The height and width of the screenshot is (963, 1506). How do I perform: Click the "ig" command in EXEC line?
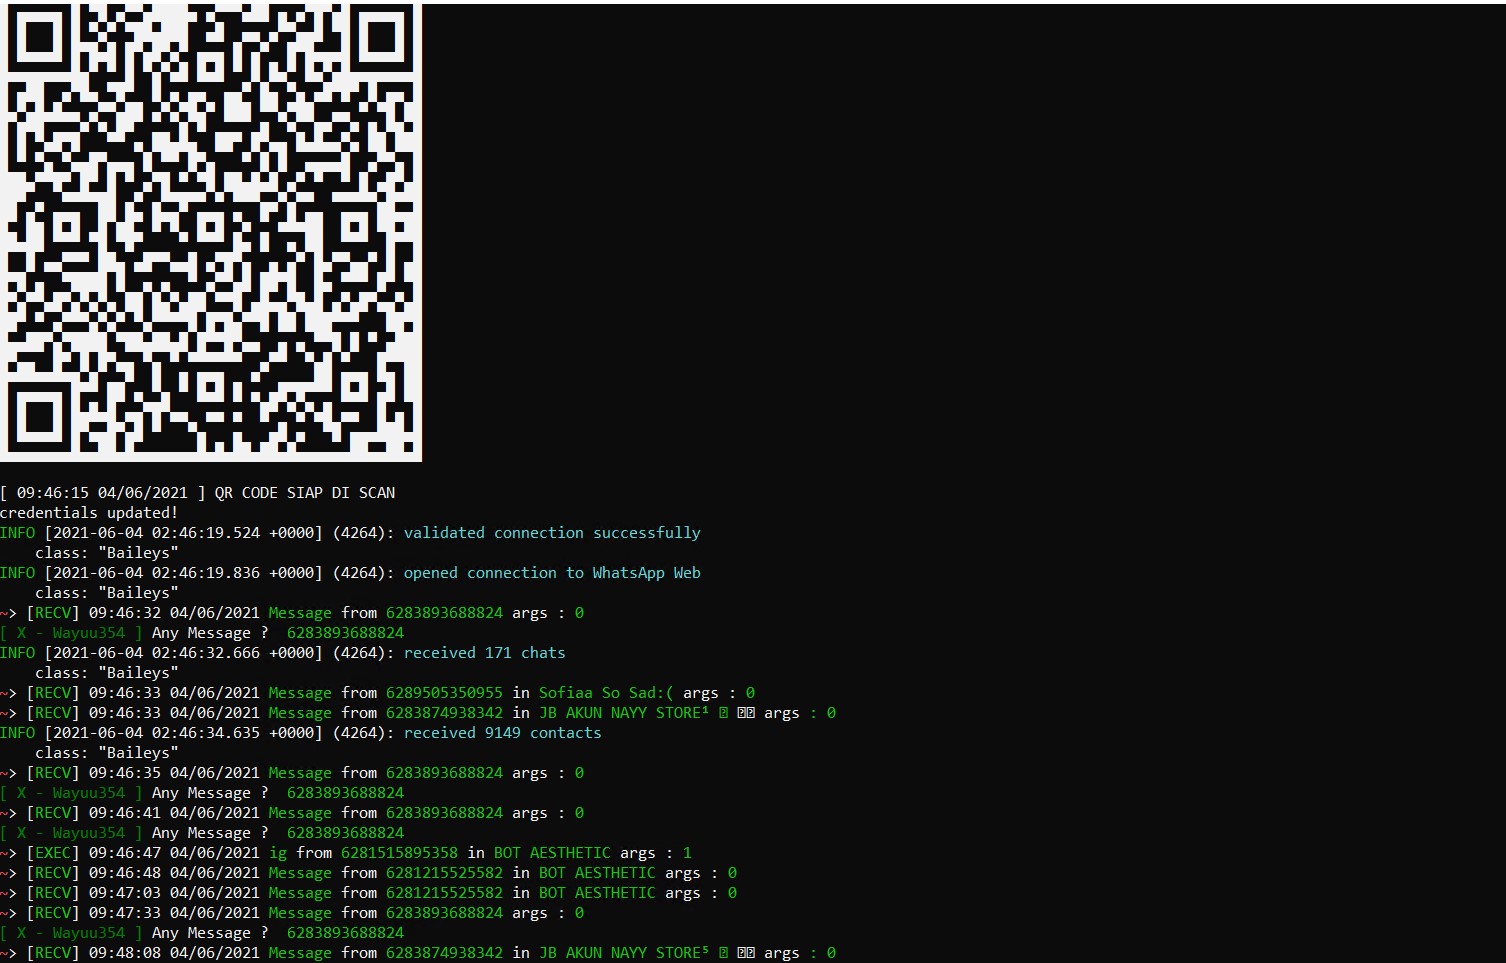point(278,853)
